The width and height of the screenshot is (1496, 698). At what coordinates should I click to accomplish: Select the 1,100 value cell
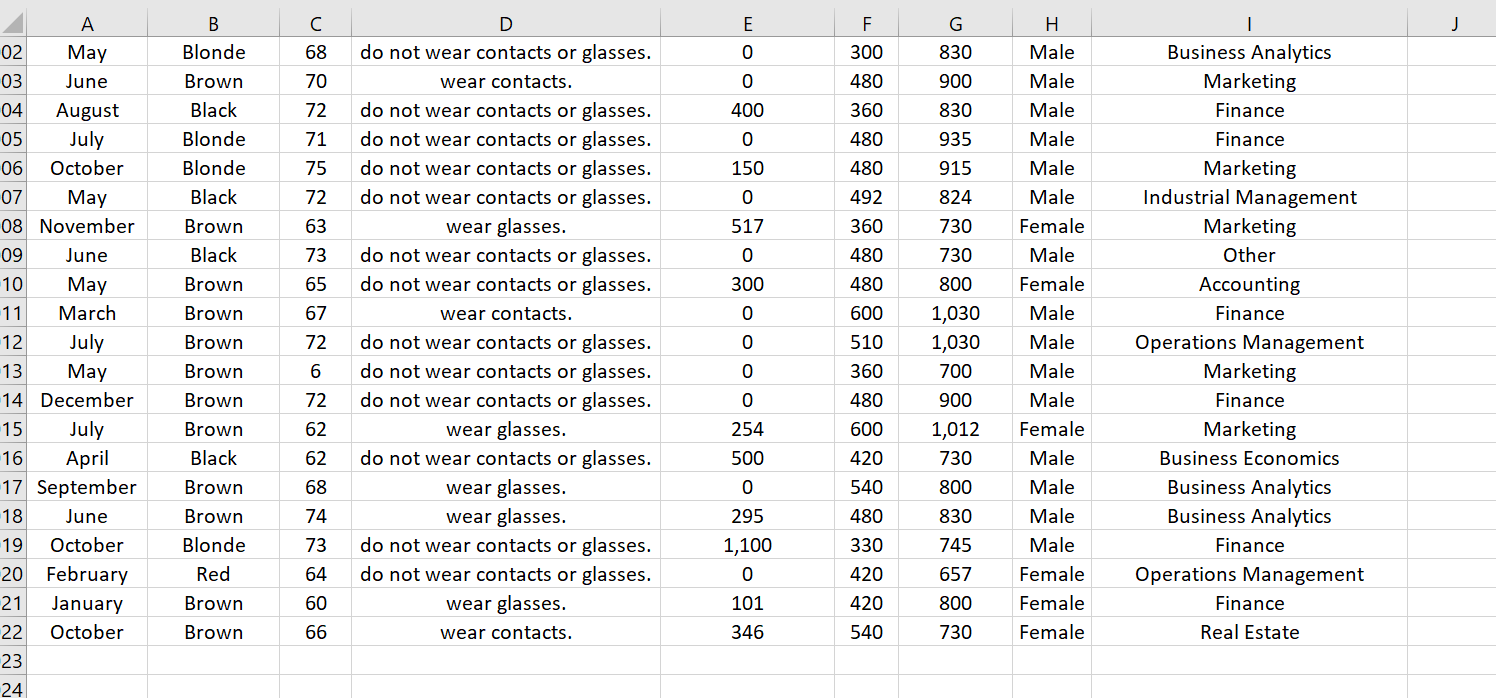click(x=747, y=545)
